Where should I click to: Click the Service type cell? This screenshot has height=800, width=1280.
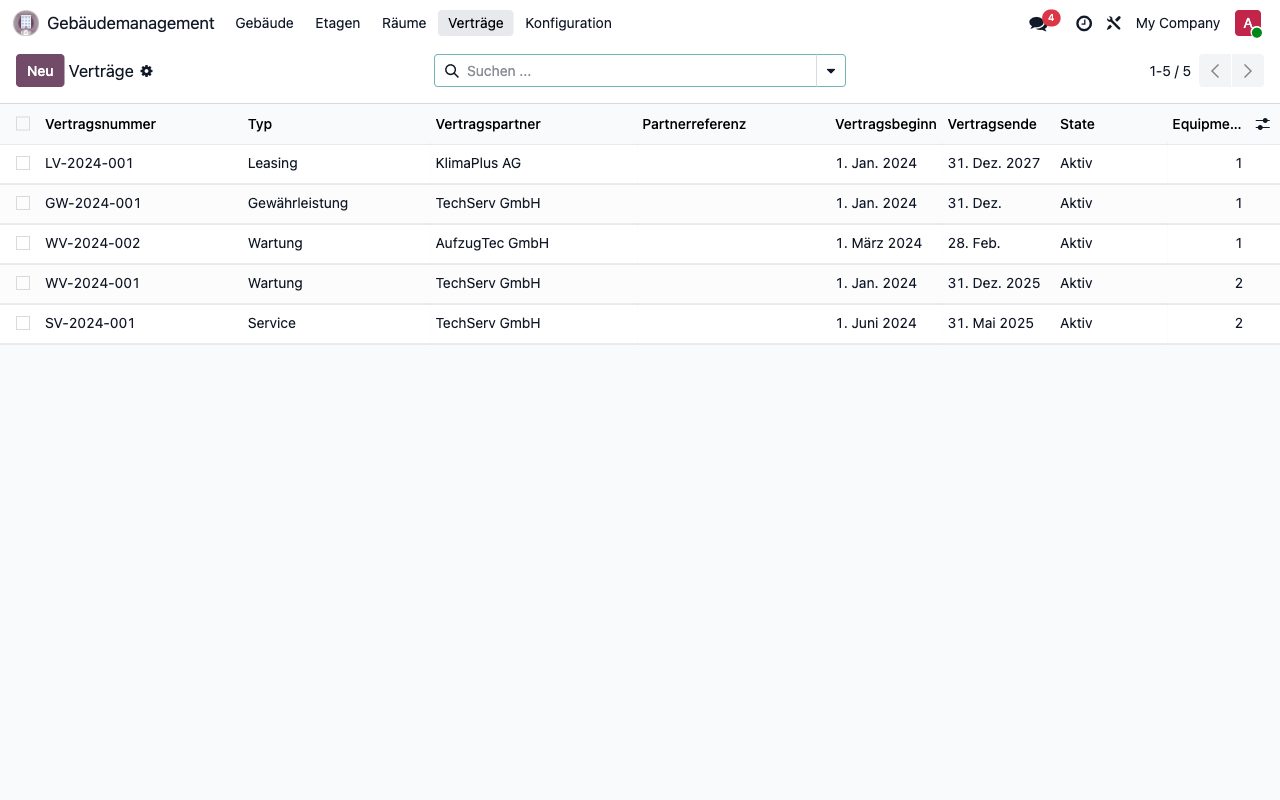[272, 323]
